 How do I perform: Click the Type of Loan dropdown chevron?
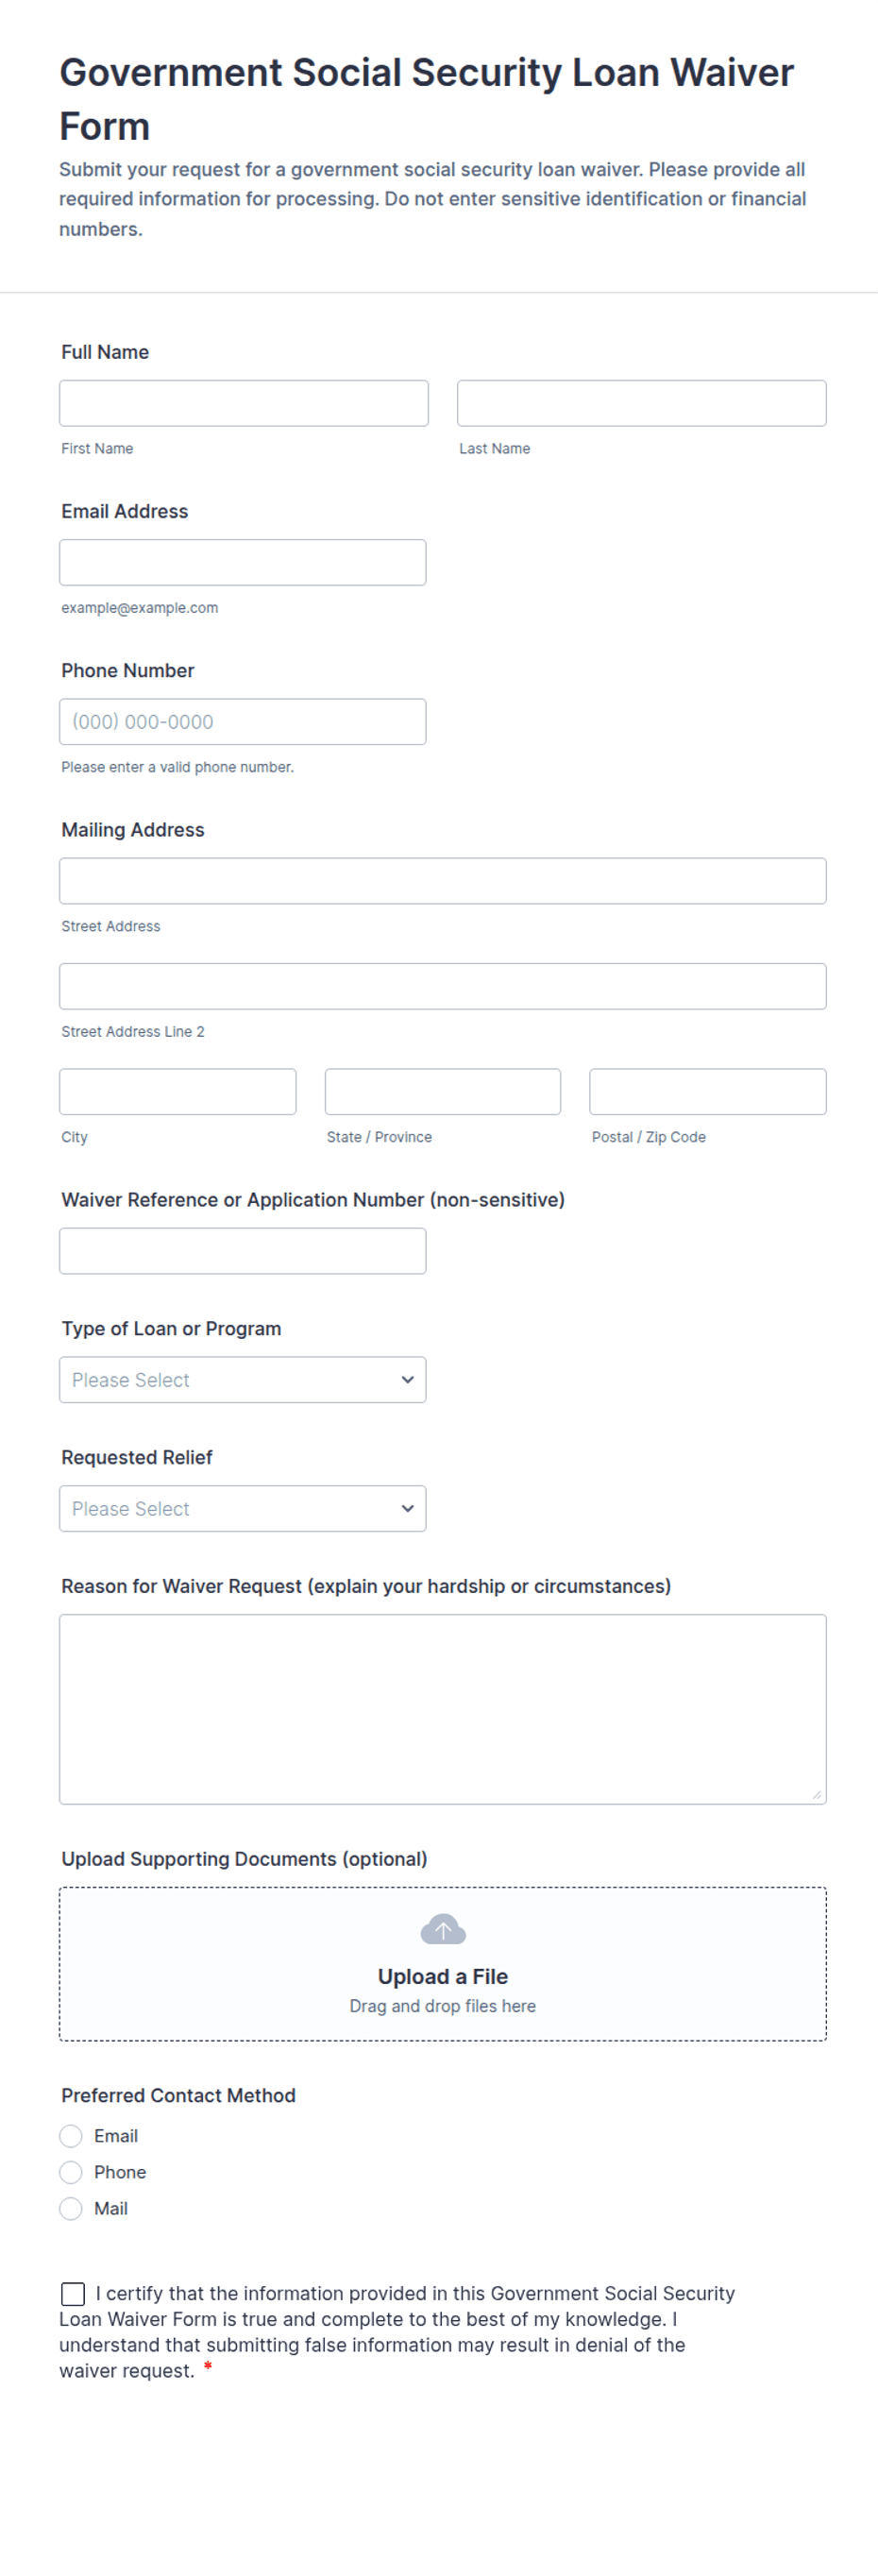[x=407, y=1380]
